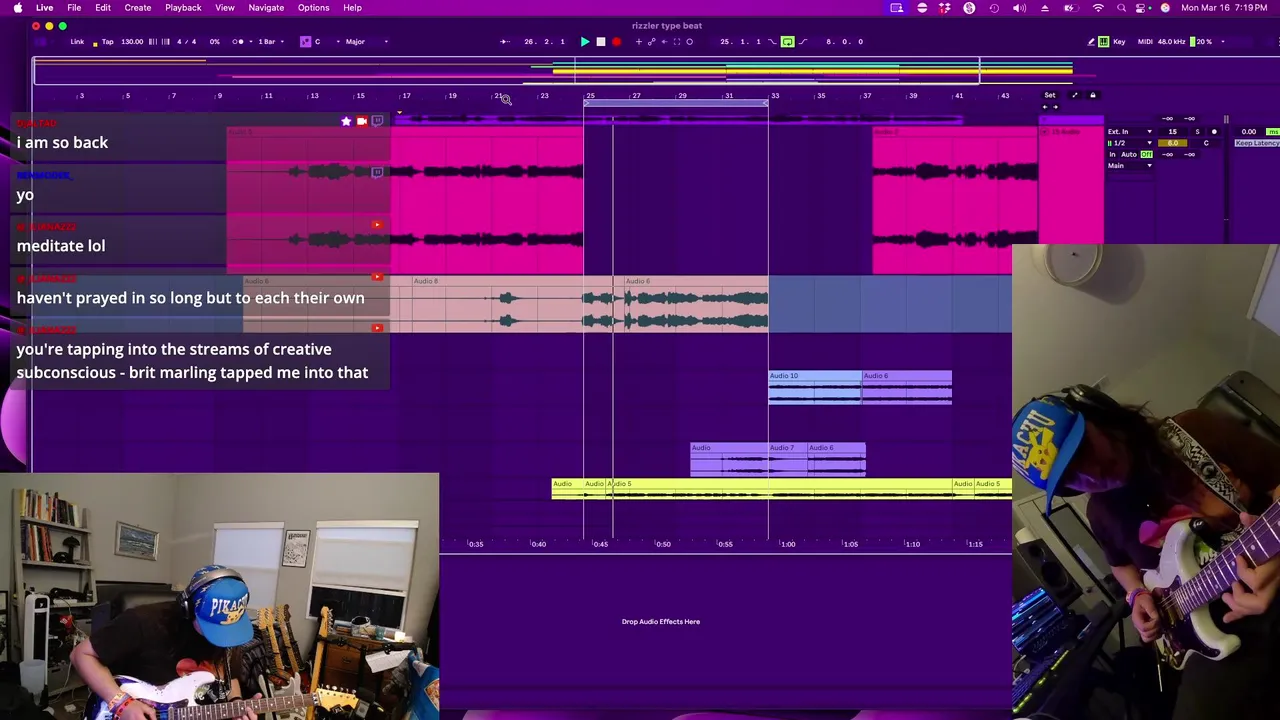Open the Major scale dropdown
This screenshot has height=720, width=1280.
coord(366,41)
